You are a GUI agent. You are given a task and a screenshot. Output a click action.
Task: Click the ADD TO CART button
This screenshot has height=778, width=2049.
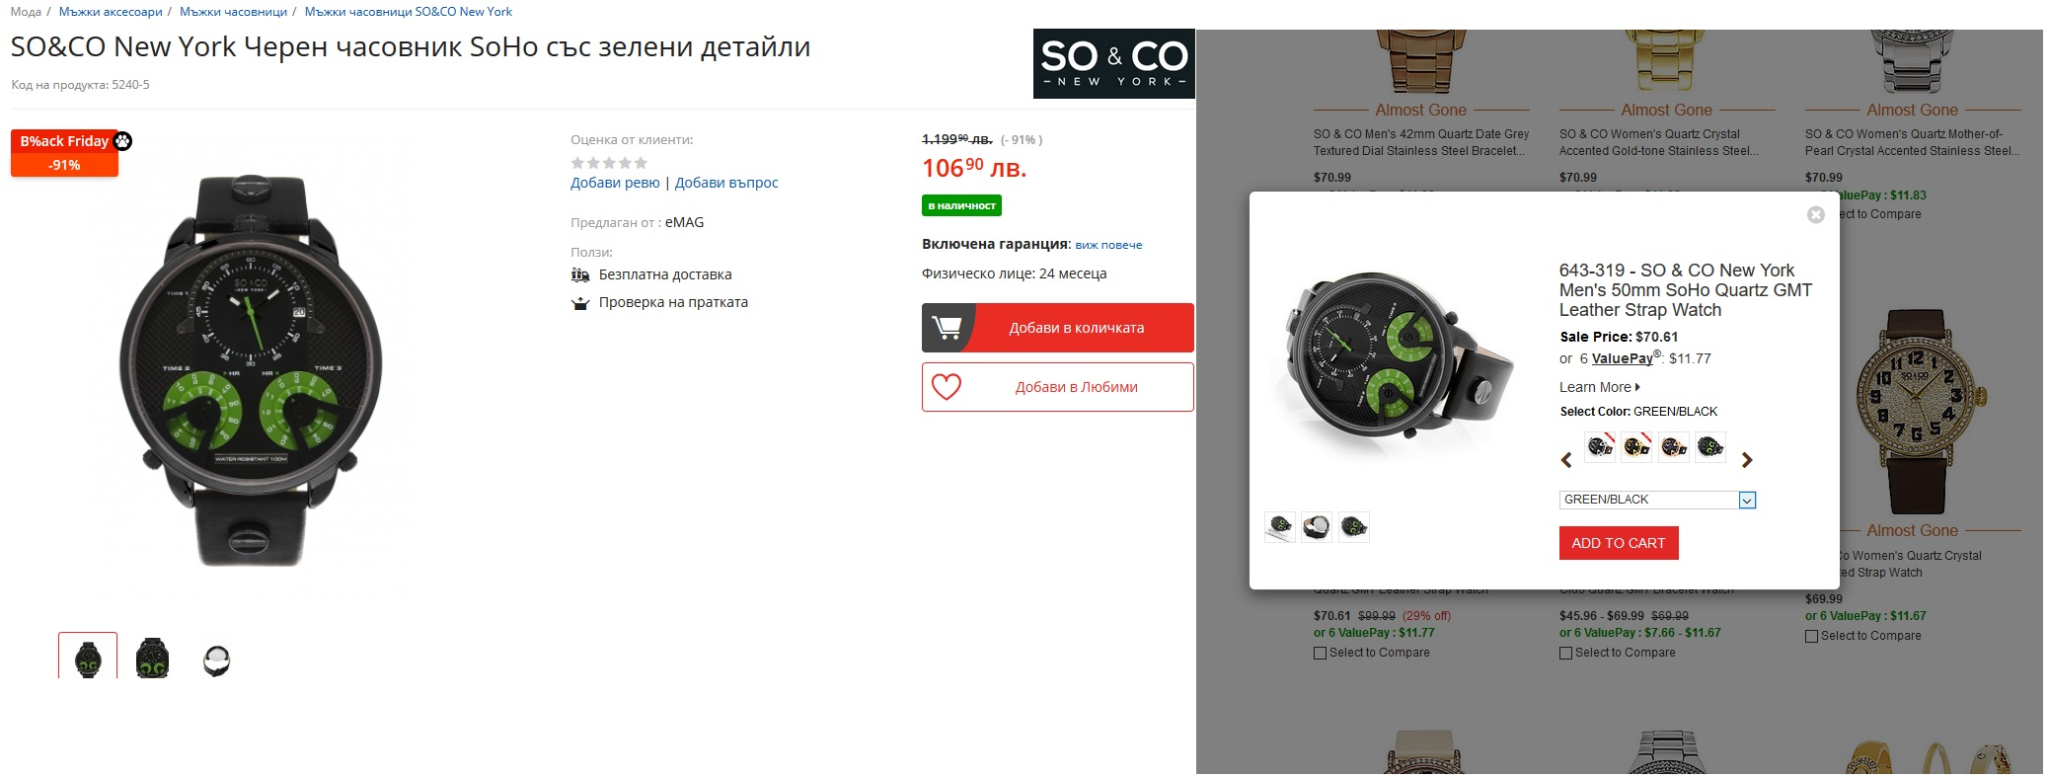click(1618, 543)
